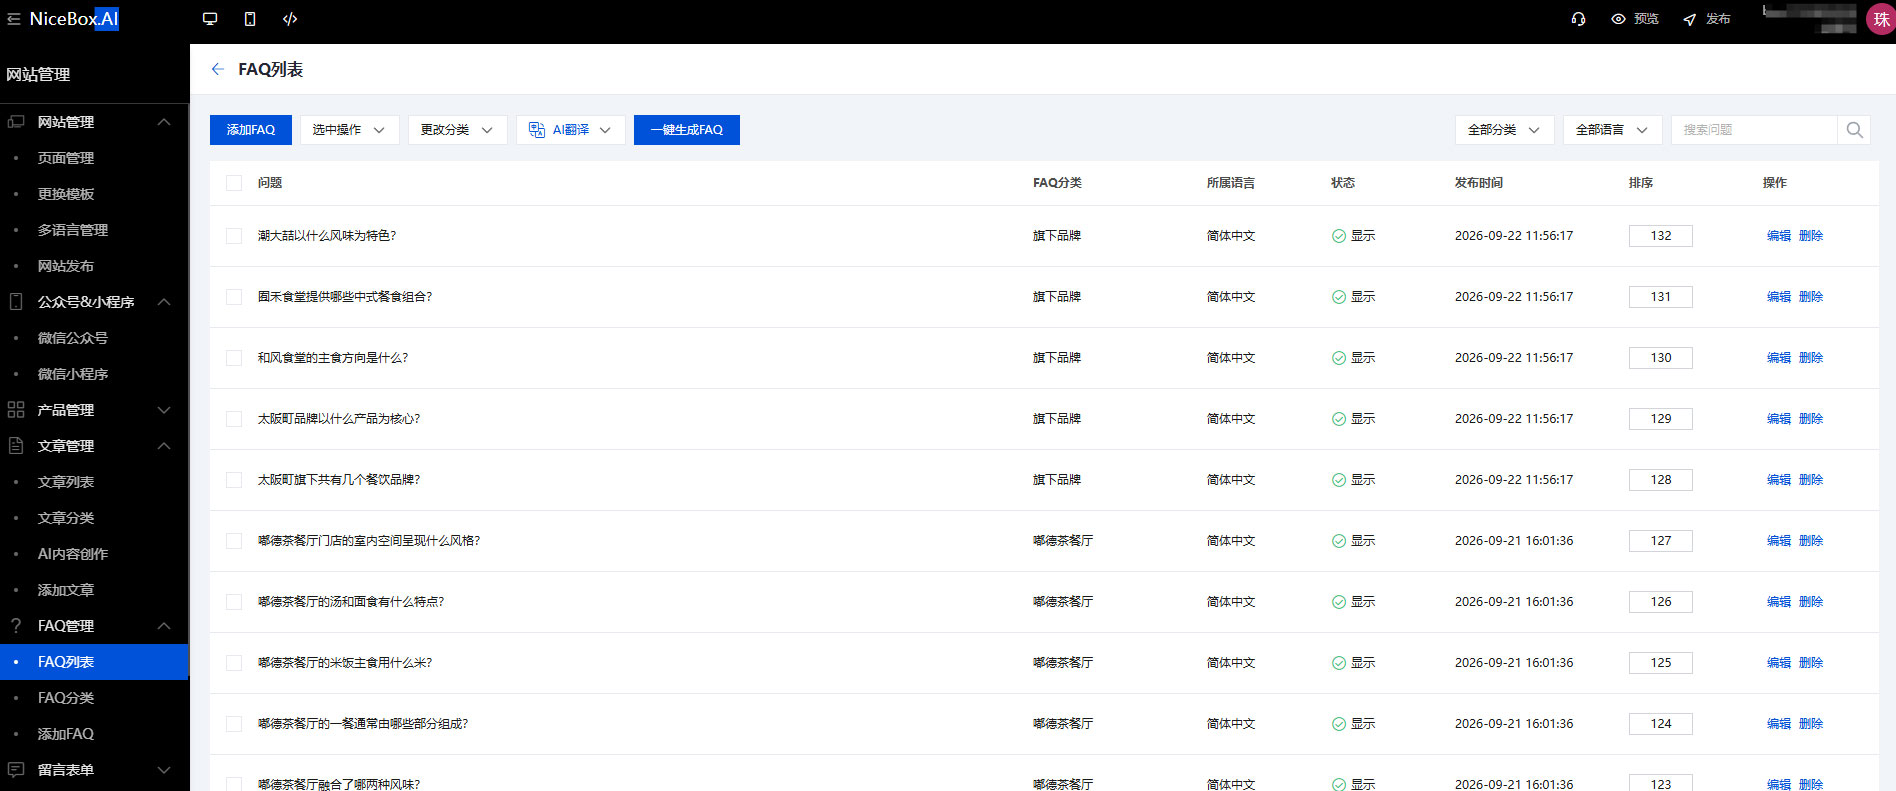Click the 搜索问题 search input field

(1755, 130)
